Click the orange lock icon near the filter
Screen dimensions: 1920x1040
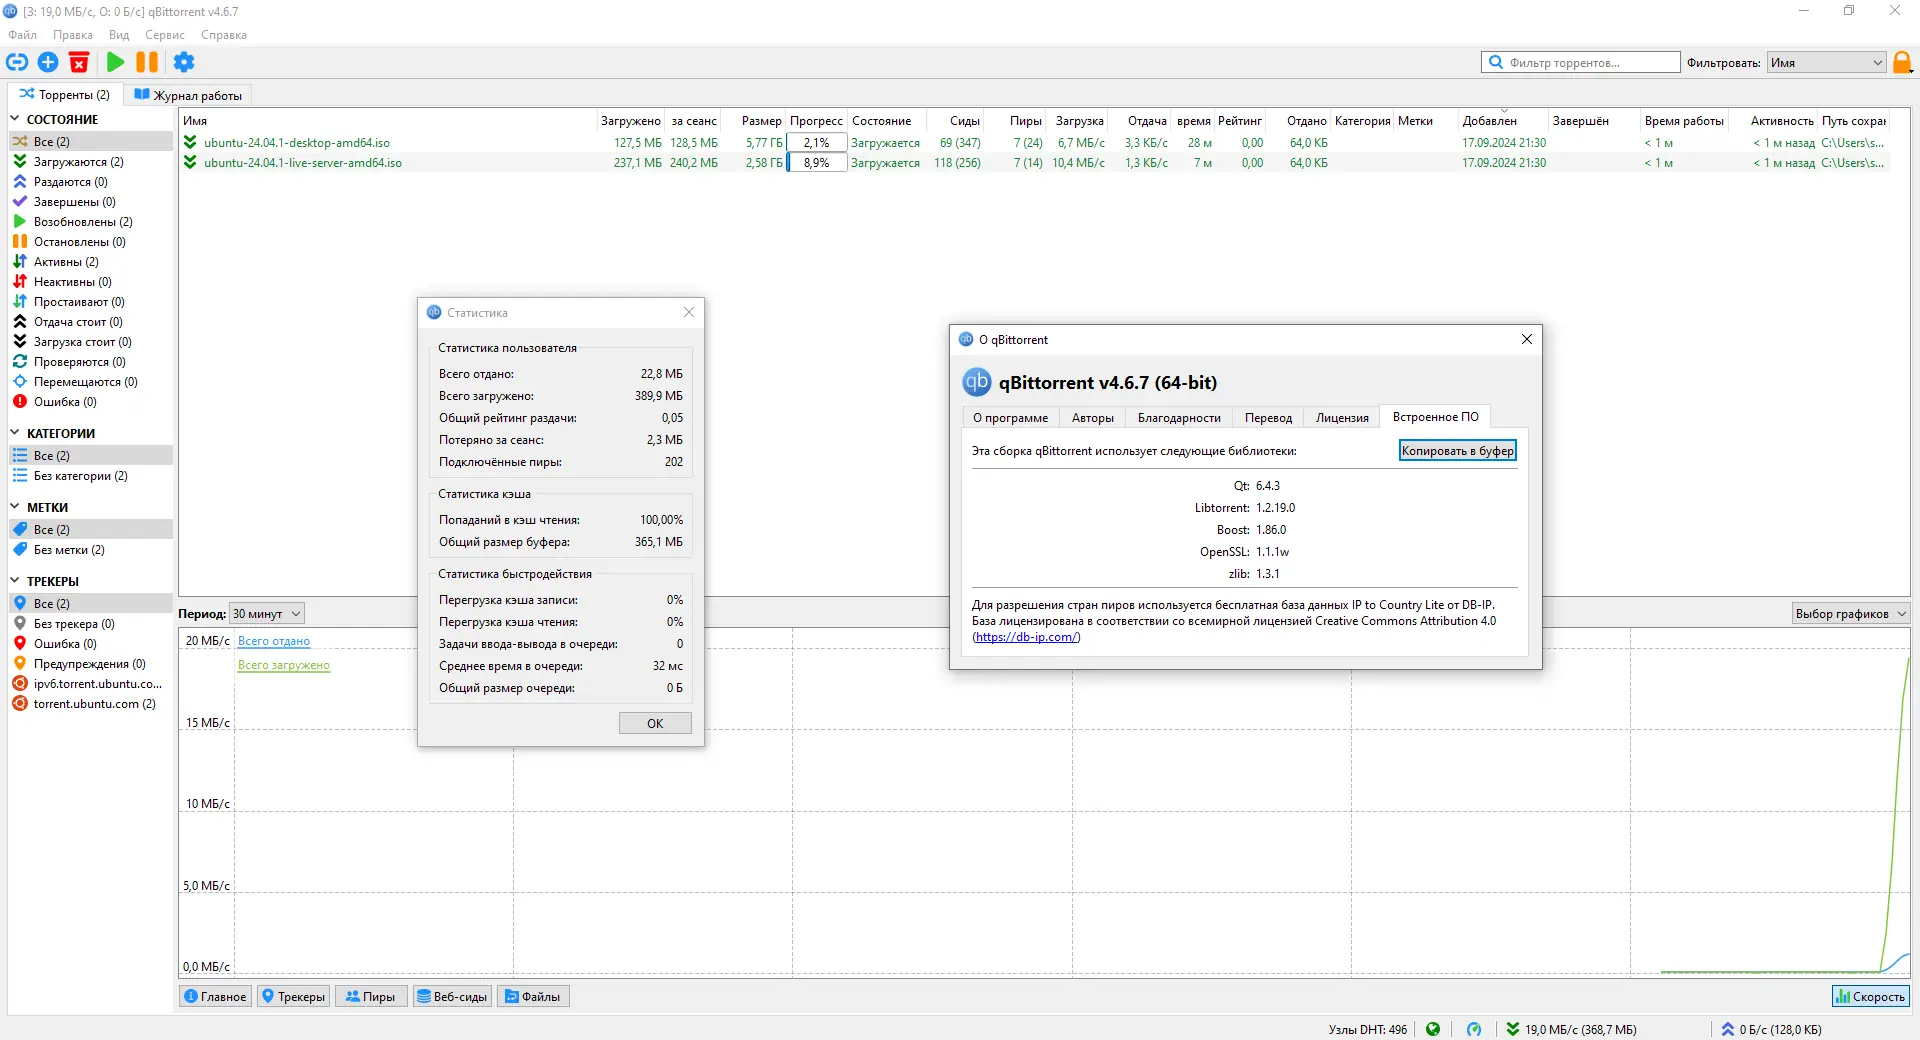pyautogui.click(x=1903, y=62)
